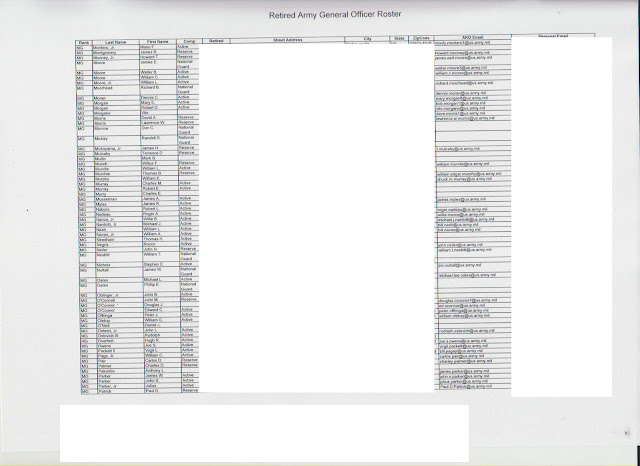
Task: Click email 'bill.nash@us.army.mil'
Action: tap(458, 224)
